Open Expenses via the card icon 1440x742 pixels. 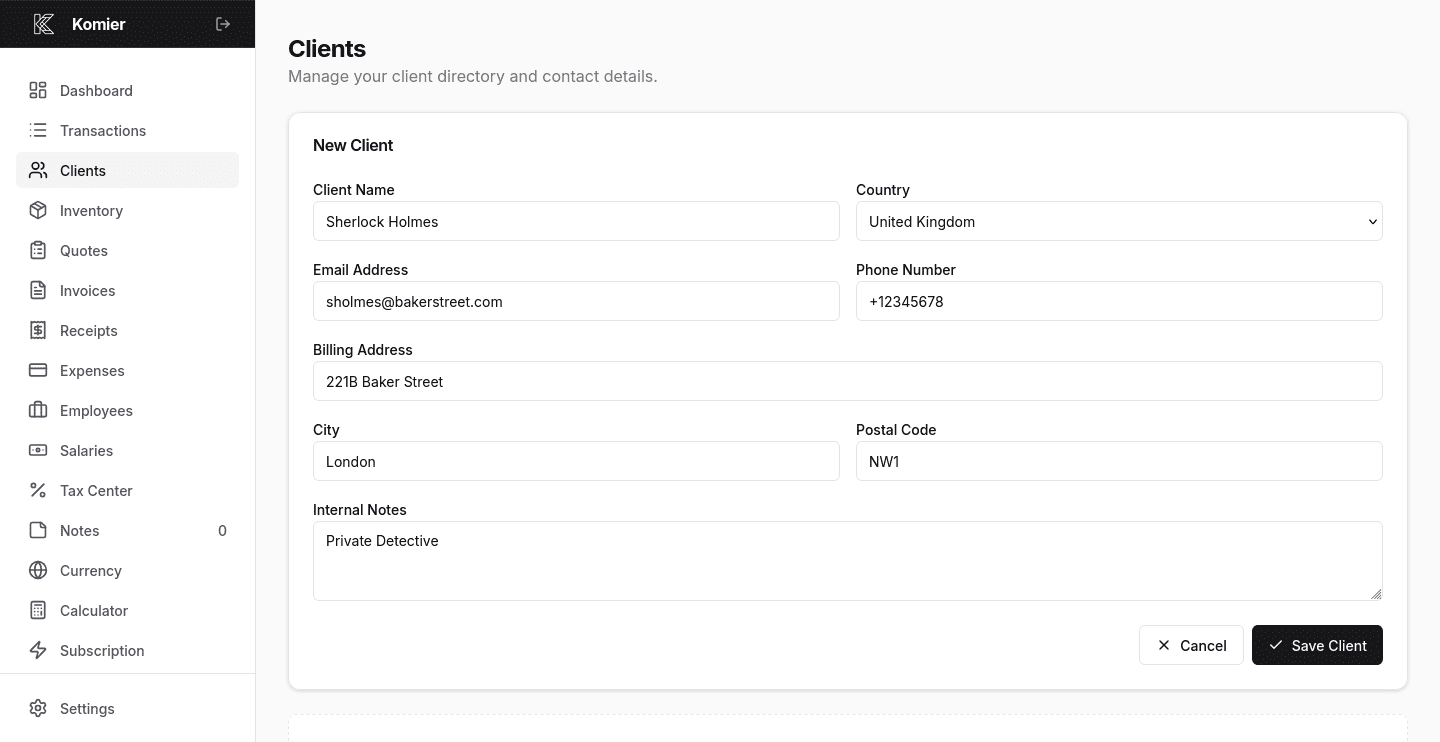38,370
